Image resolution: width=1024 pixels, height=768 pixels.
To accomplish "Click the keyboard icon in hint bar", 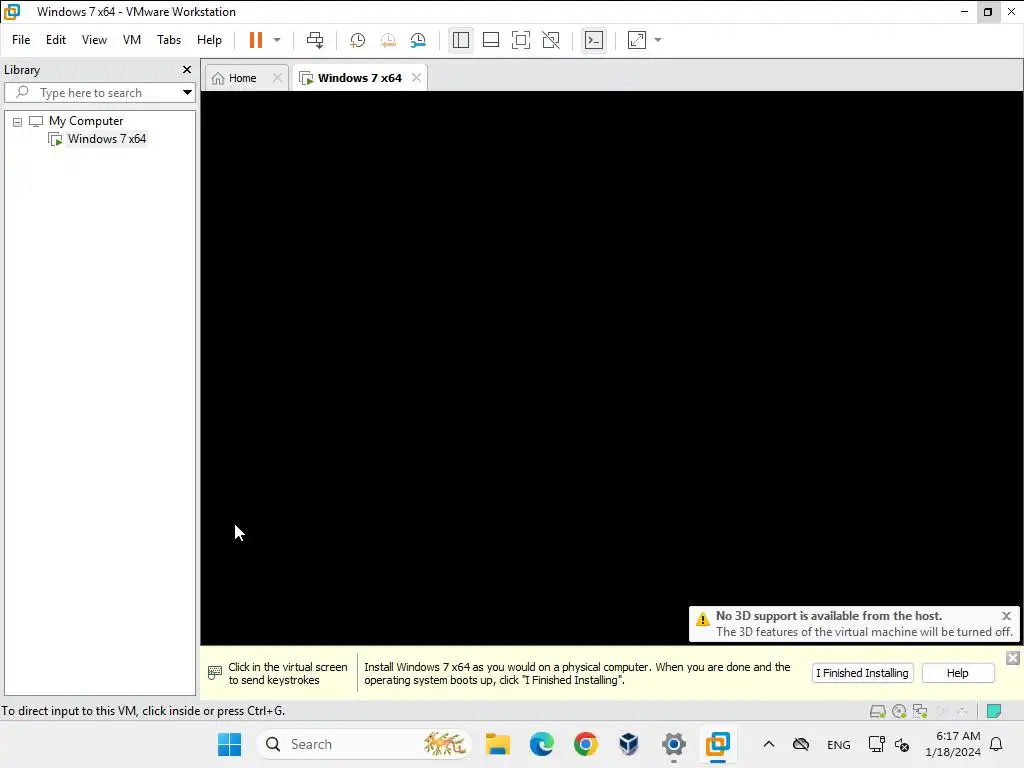I will pos(215,673).
